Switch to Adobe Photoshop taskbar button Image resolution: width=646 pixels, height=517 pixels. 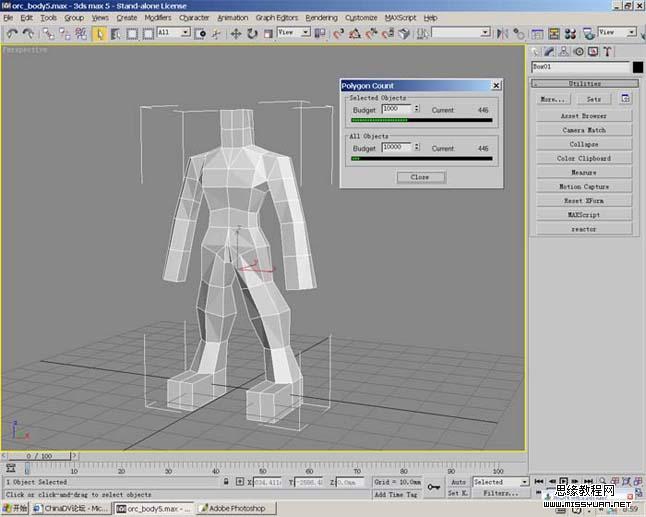point(235,508)
